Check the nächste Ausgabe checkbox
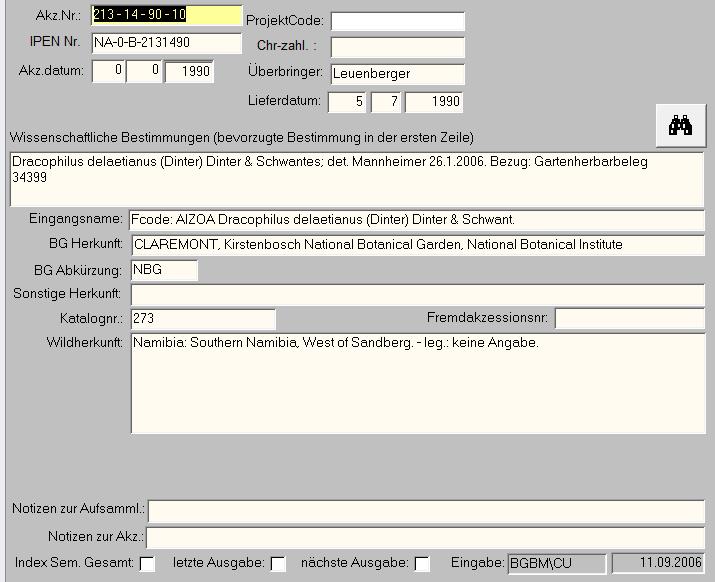This screenshot has height=582, width=715. point(422,564)
